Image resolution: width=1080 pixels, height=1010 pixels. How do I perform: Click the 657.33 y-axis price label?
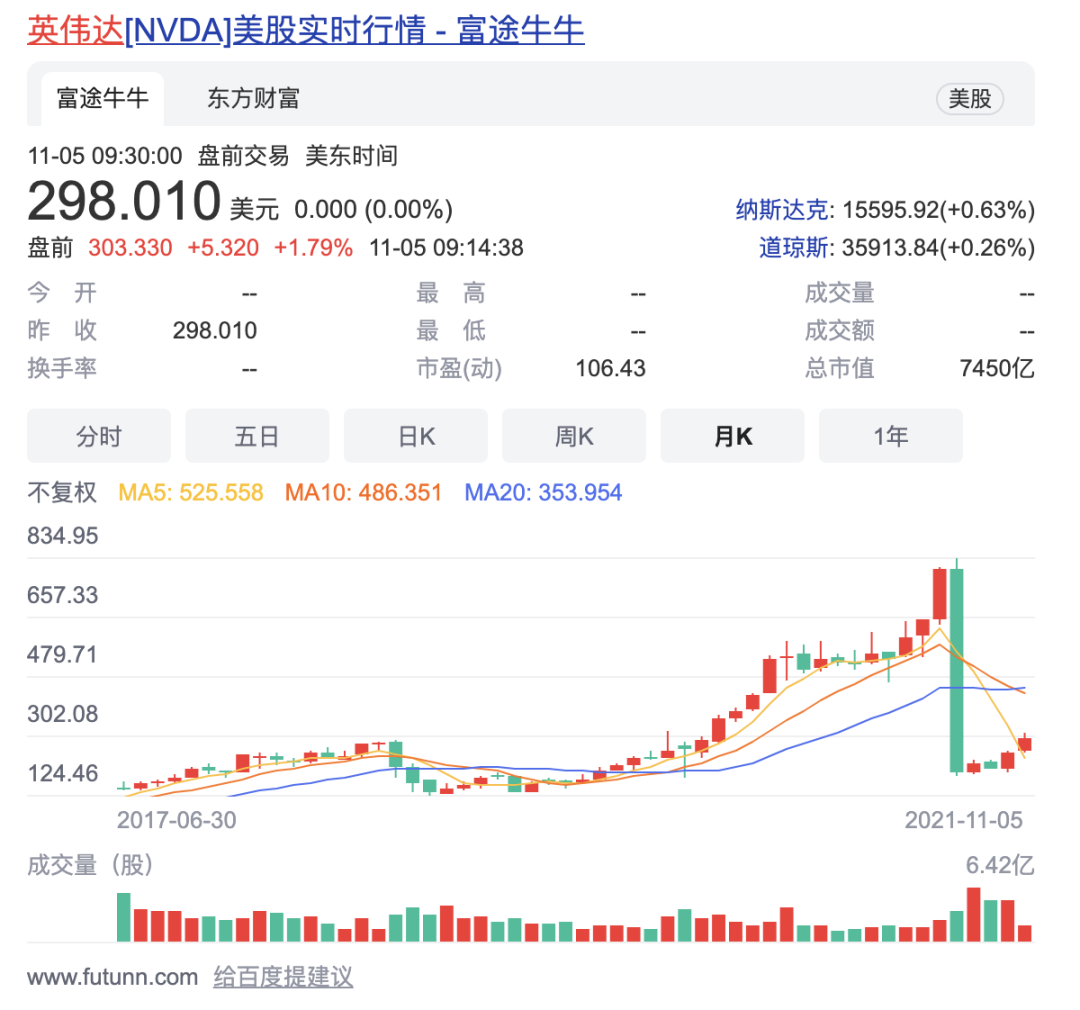(x=63, y=595)
